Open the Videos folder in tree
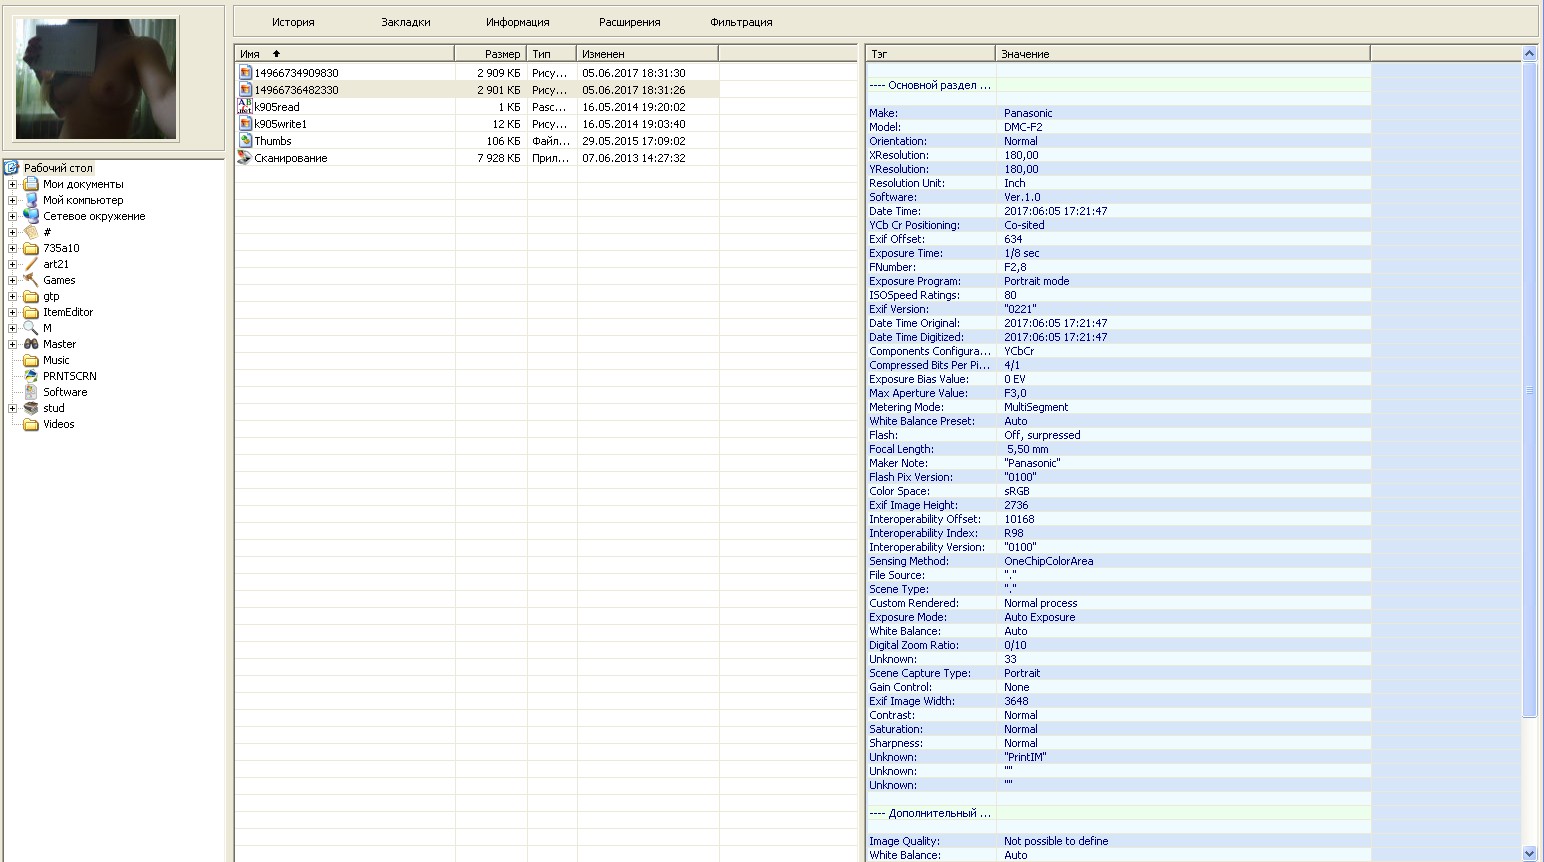1544x862 pixels. tap(58, 424)
